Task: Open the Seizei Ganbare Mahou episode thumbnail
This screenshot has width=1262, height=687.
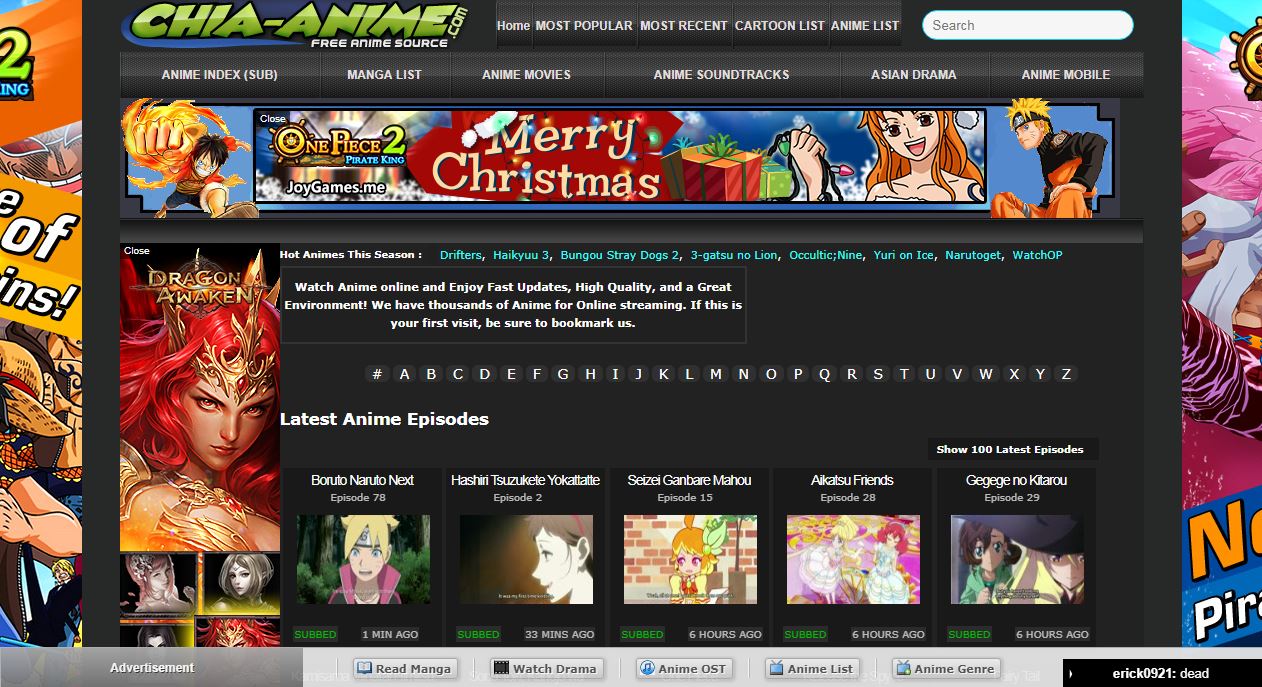Action: tap(690, 559)
